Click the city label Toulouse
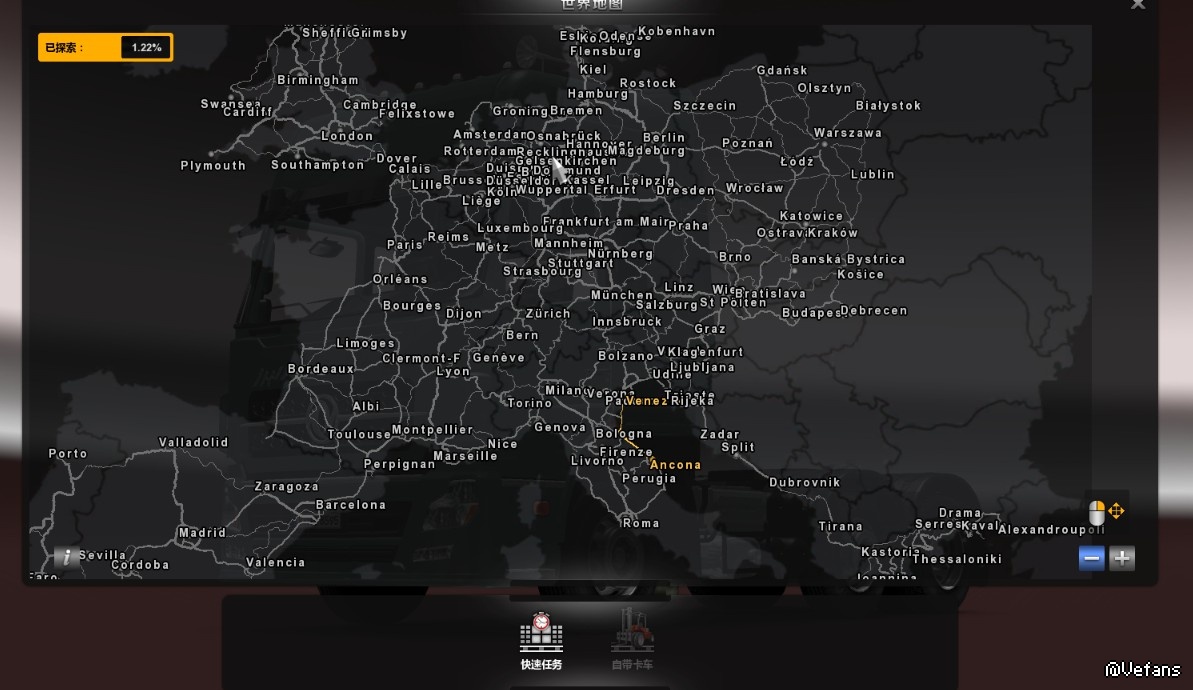Viewport: 1193px width, 690px height. tap(359, 434)
